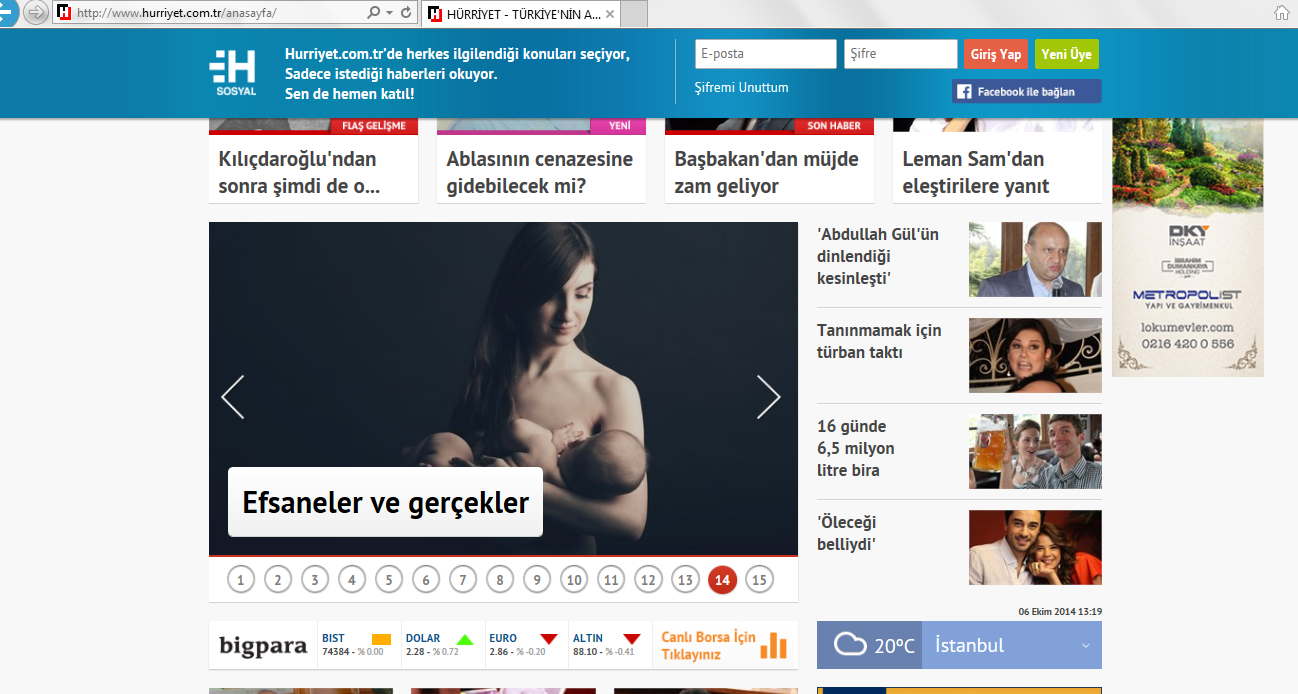Click the Canlı Borsa bar chart icon

click(x=773, y=645)
